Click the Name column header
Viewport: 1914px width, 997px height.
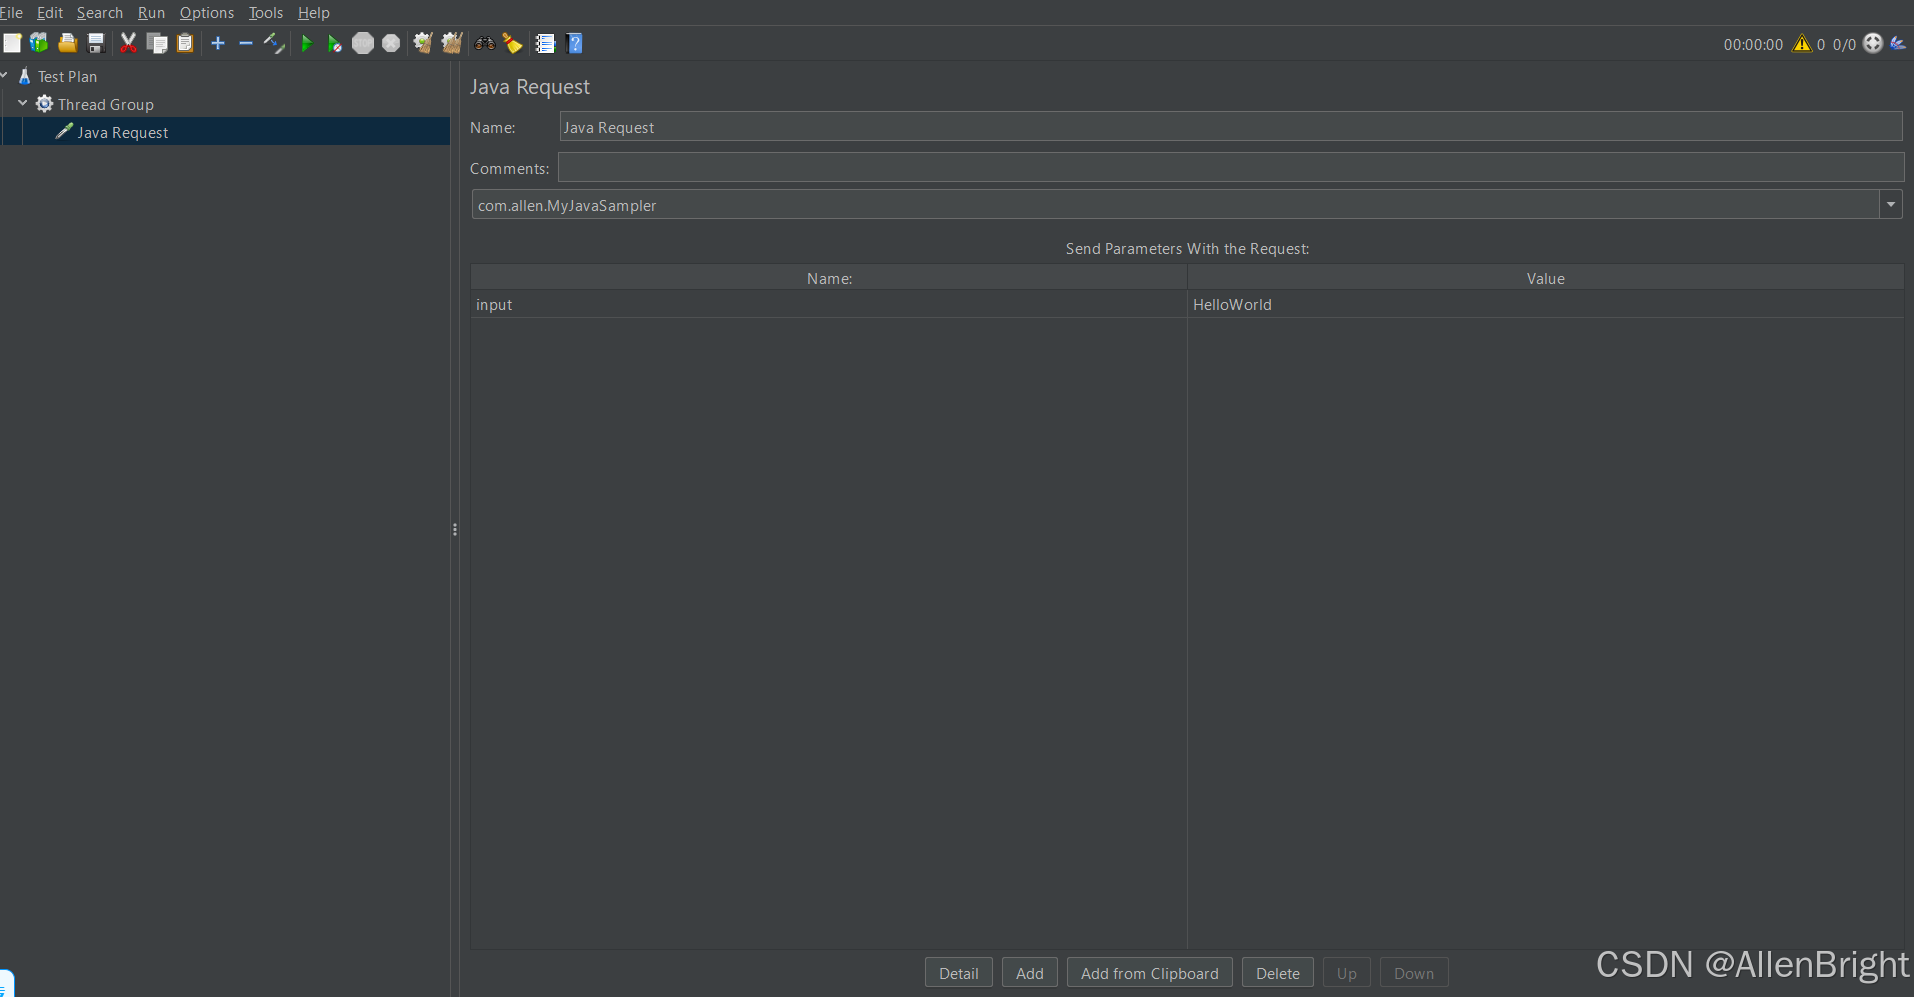coord(829,278)
